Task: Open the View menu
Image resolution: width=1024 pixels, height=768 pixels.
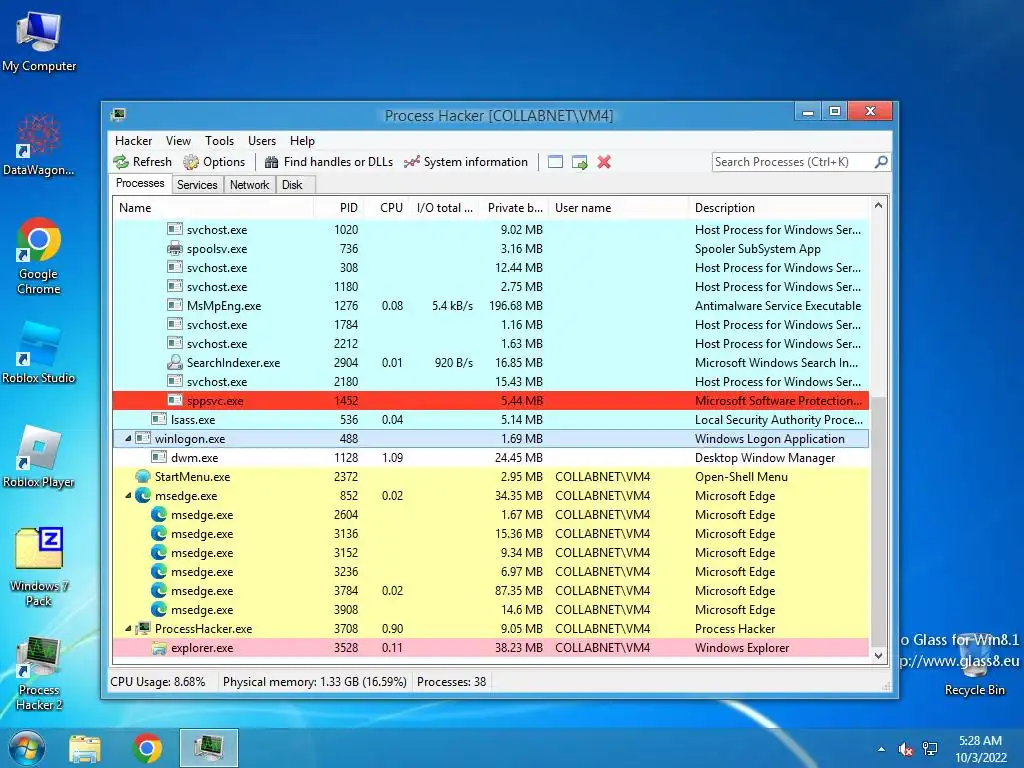Action: pos(178,141)
